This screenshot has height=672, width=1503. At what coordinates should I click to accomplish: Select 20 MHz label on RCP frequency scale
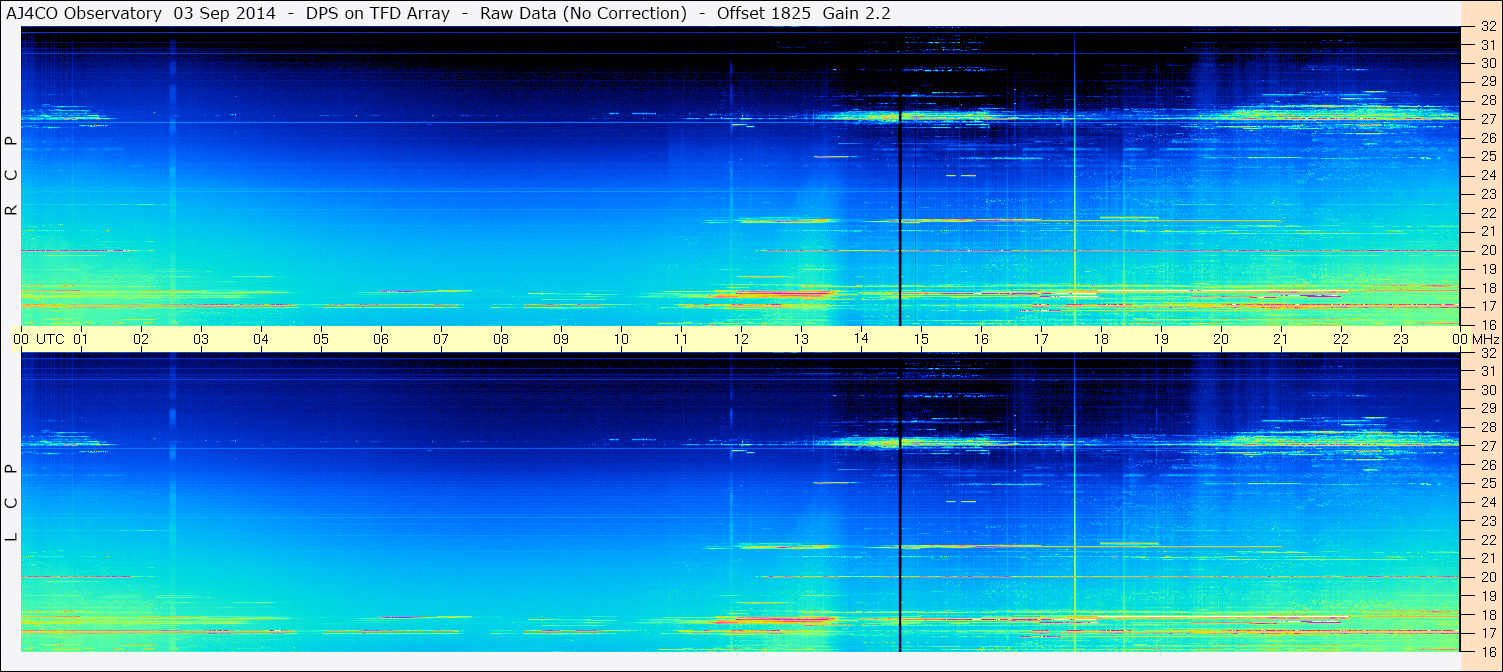[x=1487, y=250]
